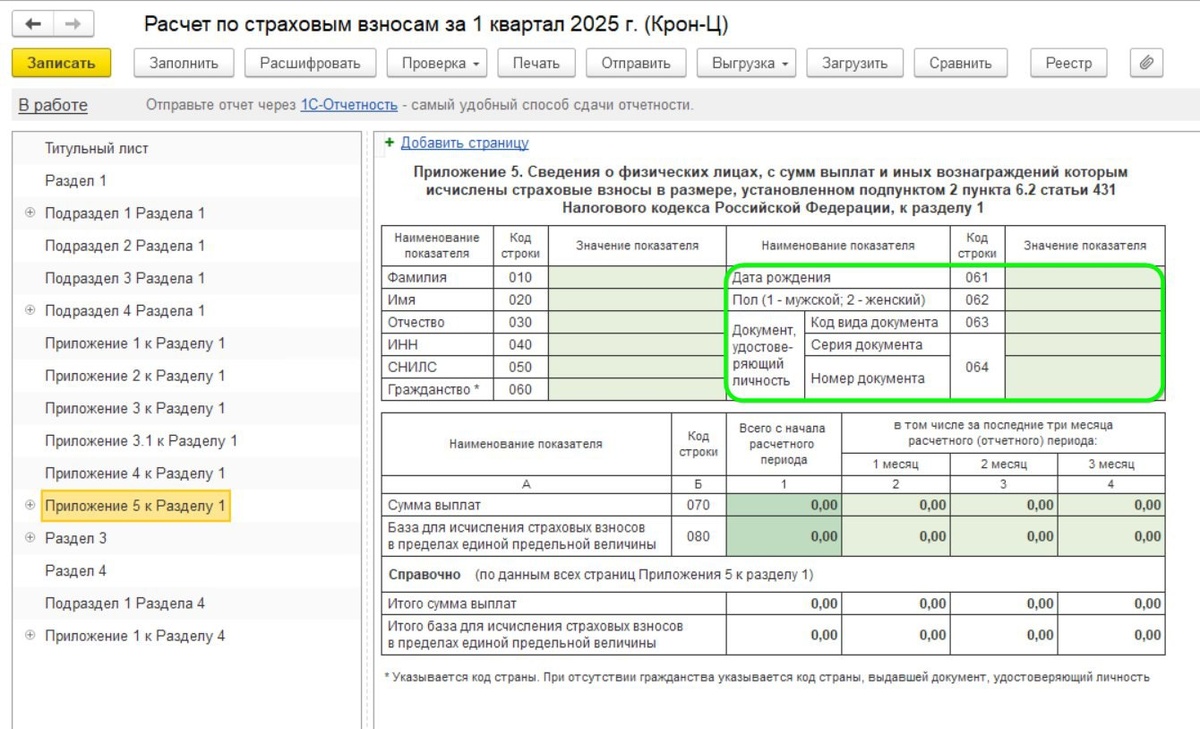Click line 080 base total cell, column 1
Image resolution: width=1200 pixels, height=729 pixels.
[784, 536]
